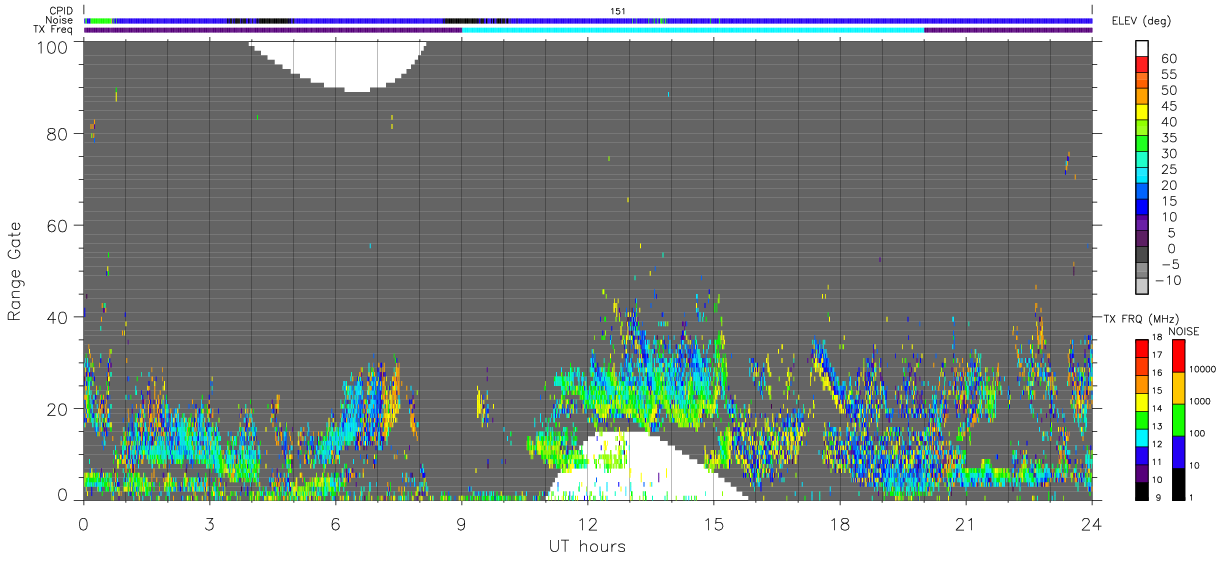Click the TX FRQ legend label '13'
The width and height of the screenshot is (1228, 567).
pyautogui.click(x=1159, y=427)
